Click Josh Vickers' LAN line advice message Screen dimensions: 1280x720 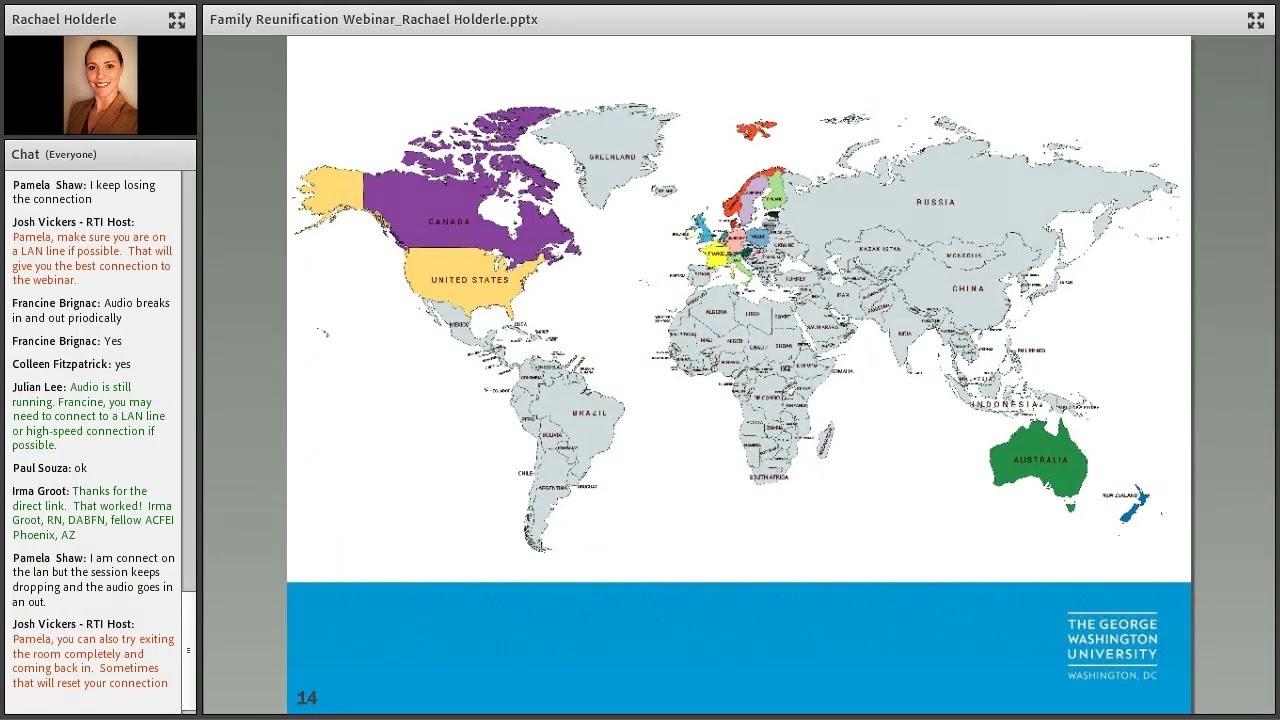[92, 251]
